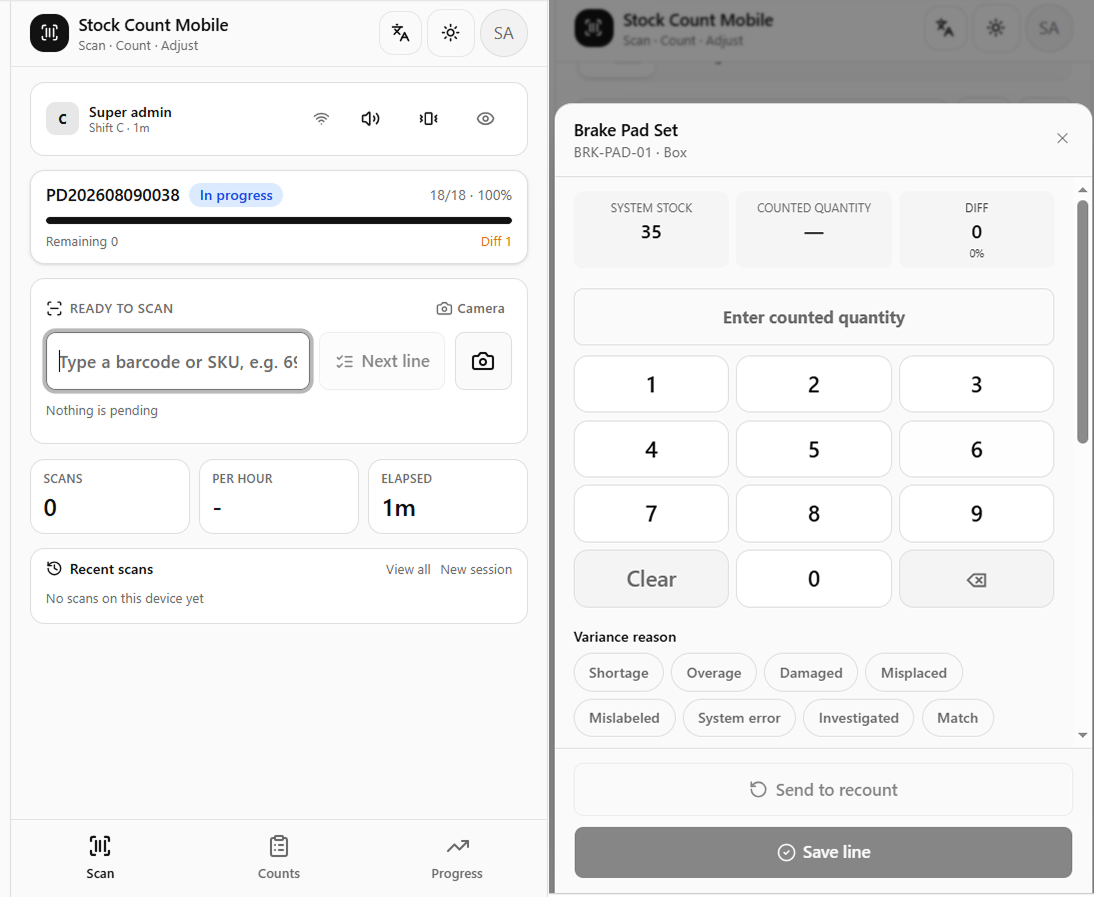
Task: Open the Camera link in scan panel
Action: click(x=470, y=308)
